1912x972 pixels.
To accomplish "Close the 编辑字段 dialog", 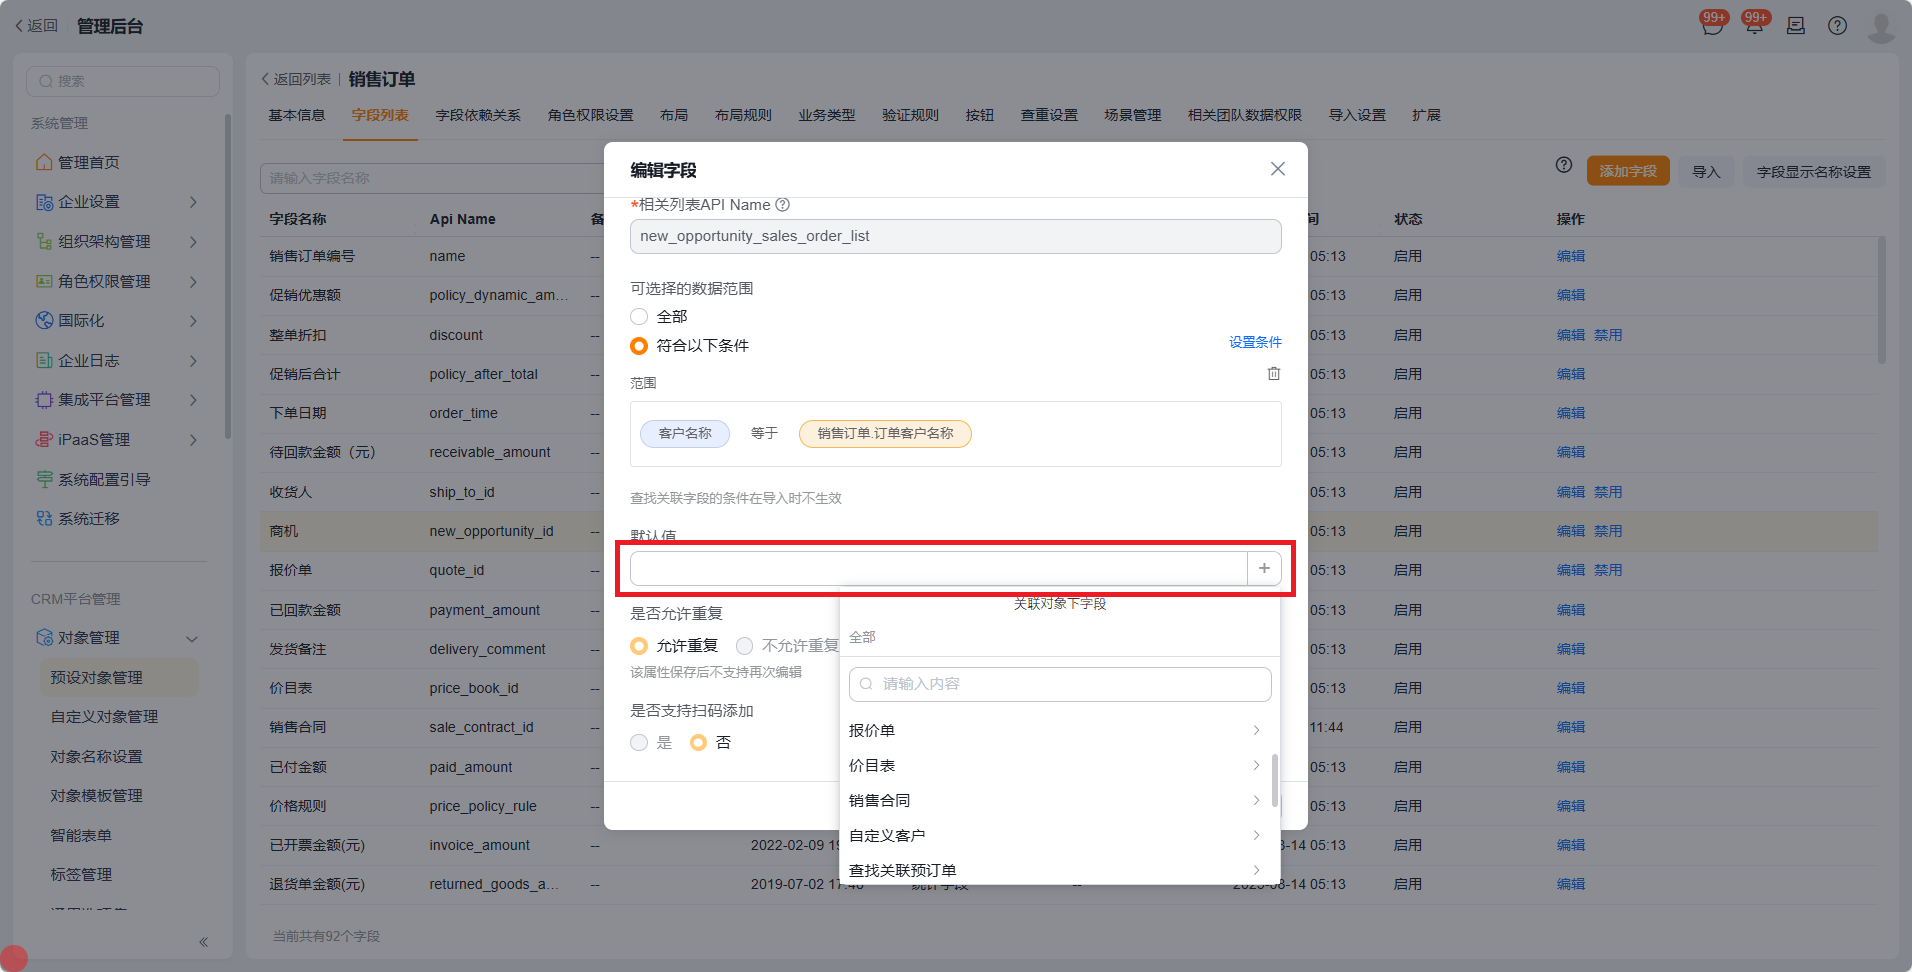I will 1278,169.
